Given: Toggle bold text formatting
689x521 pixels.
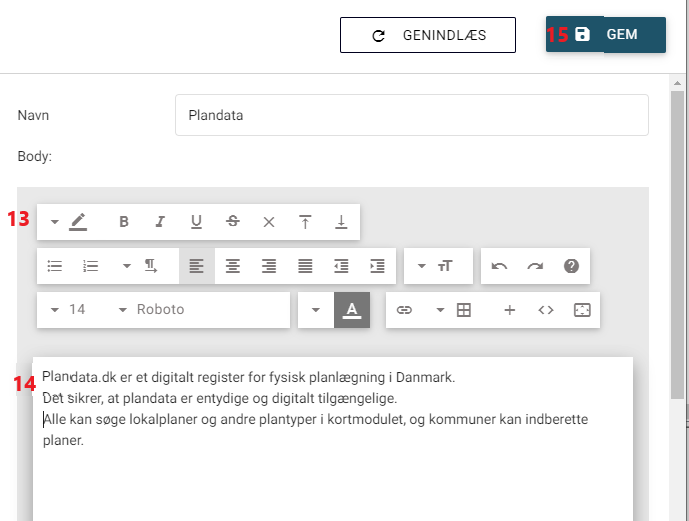Looking at the screenshot, I should (x=124, y=222).
